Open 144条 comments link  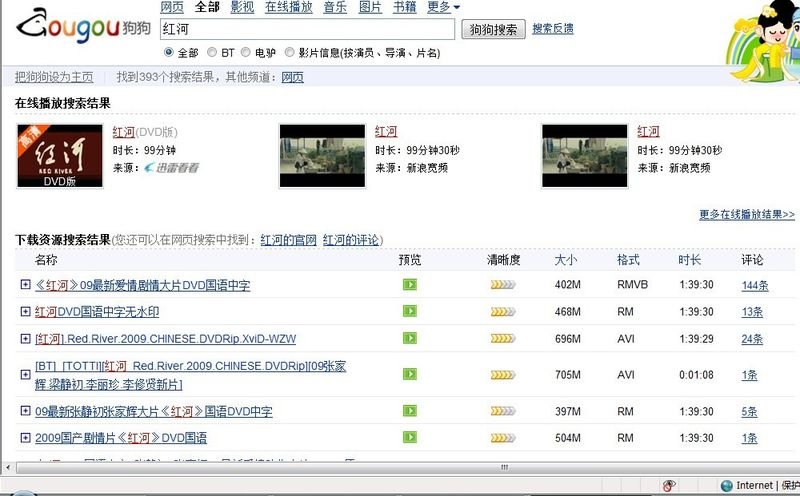click(755, 285)
